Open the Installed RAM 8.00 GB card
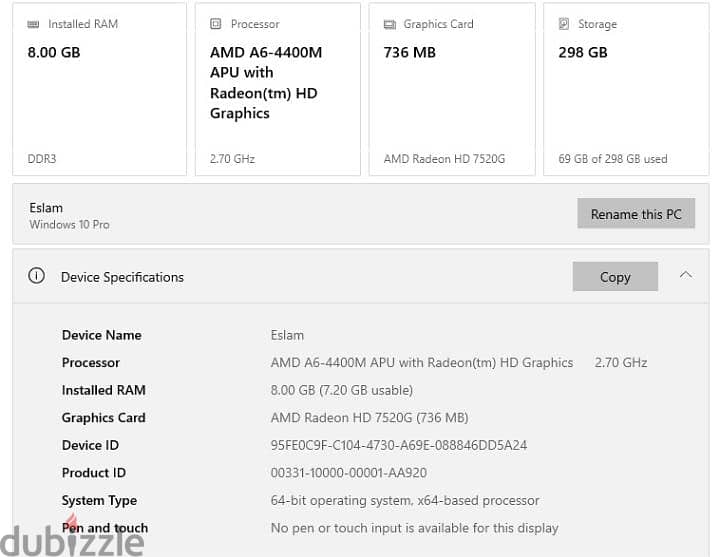 (x=100, y=90)
